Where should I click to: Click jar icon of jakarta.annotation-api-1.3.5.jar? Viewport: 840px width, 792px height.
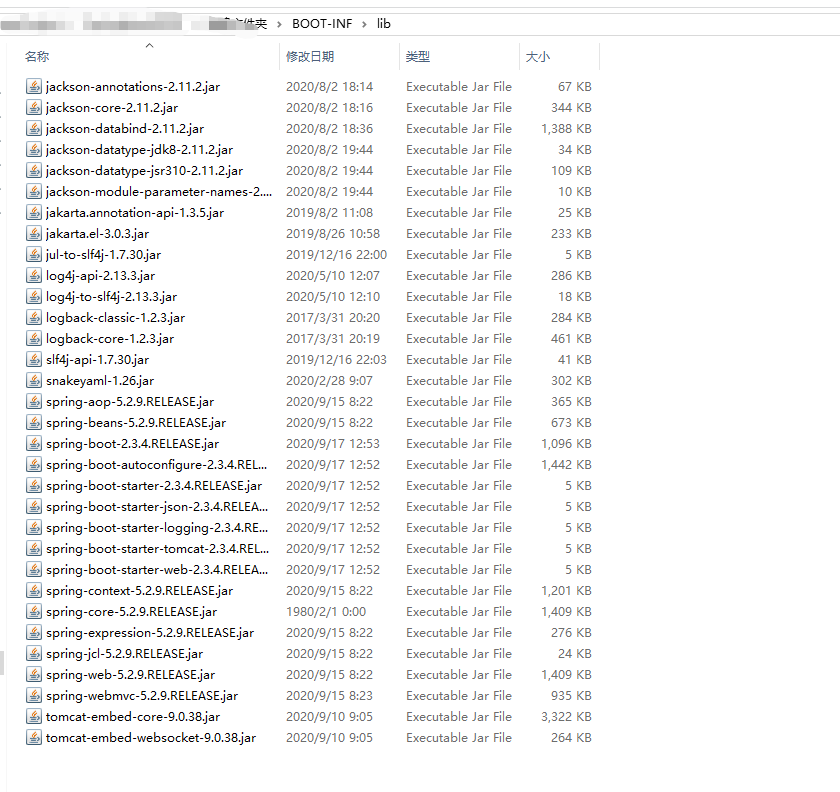pyautogui.click(x=34, y=212)
